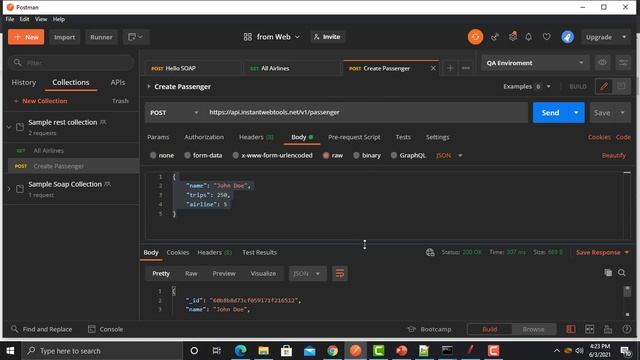Viewport: 640px width, 360px height.
Task: Open the View menu
Action: click(41, 19)
